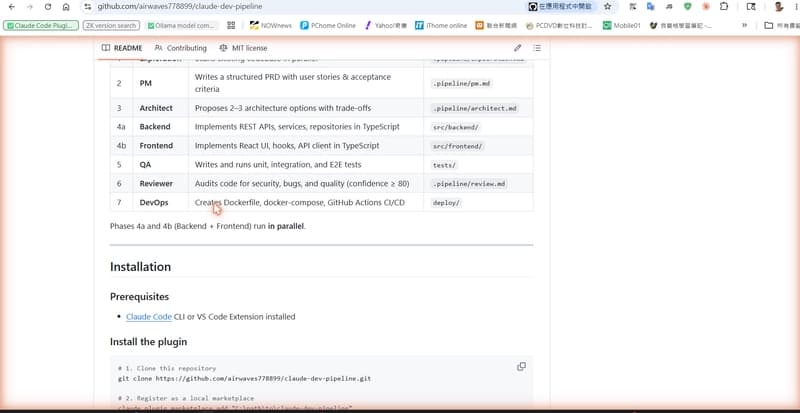View site information in the address bar
The image size is (800, 413).
[x=88, y=7]
